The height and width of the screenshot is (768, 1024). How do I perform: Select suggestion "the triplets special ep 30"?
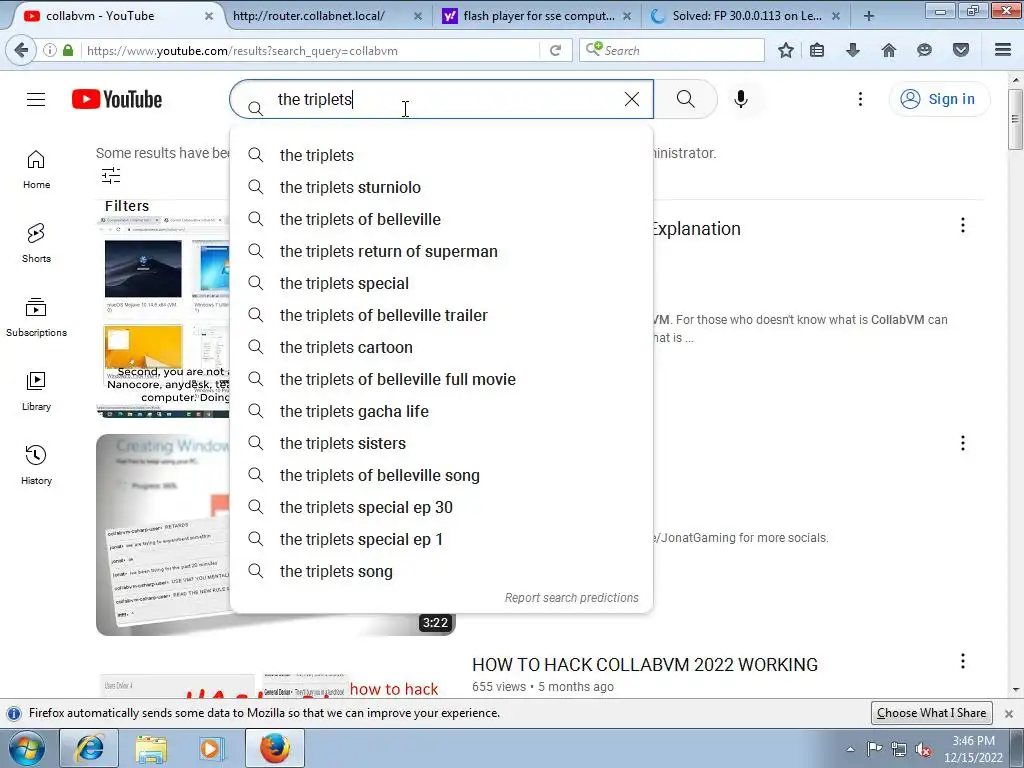(x=441, y=507)
